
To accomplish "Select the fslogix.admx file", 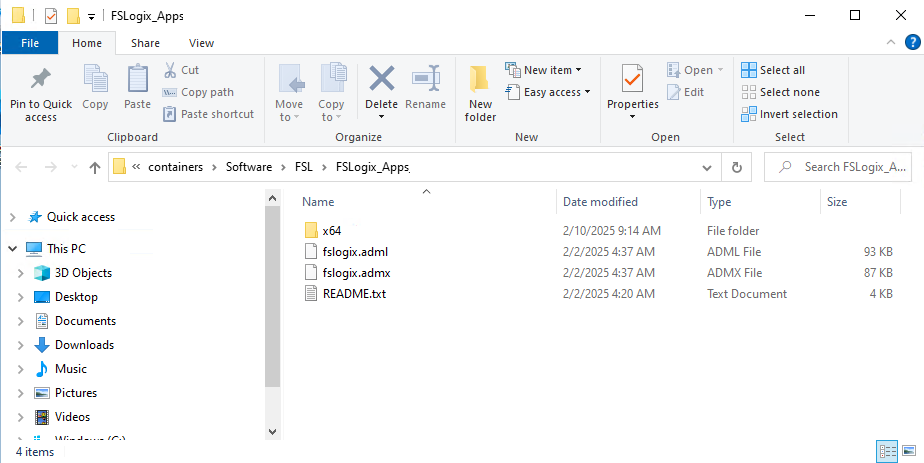I will pyautogui.click(x=357, y=273).
